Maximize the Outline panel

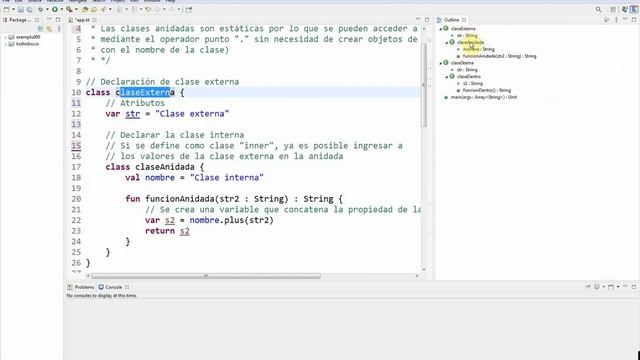634,20
